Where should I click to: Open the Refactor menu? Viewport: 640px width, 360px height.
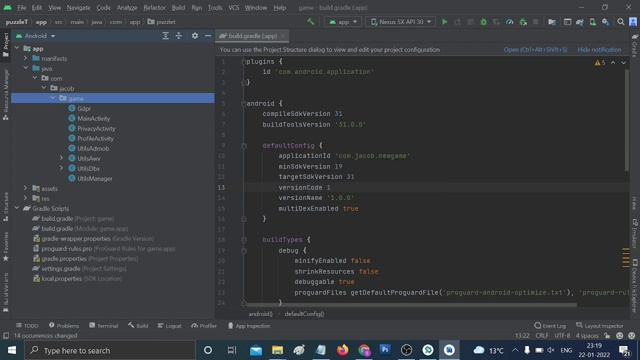(154, 7)
